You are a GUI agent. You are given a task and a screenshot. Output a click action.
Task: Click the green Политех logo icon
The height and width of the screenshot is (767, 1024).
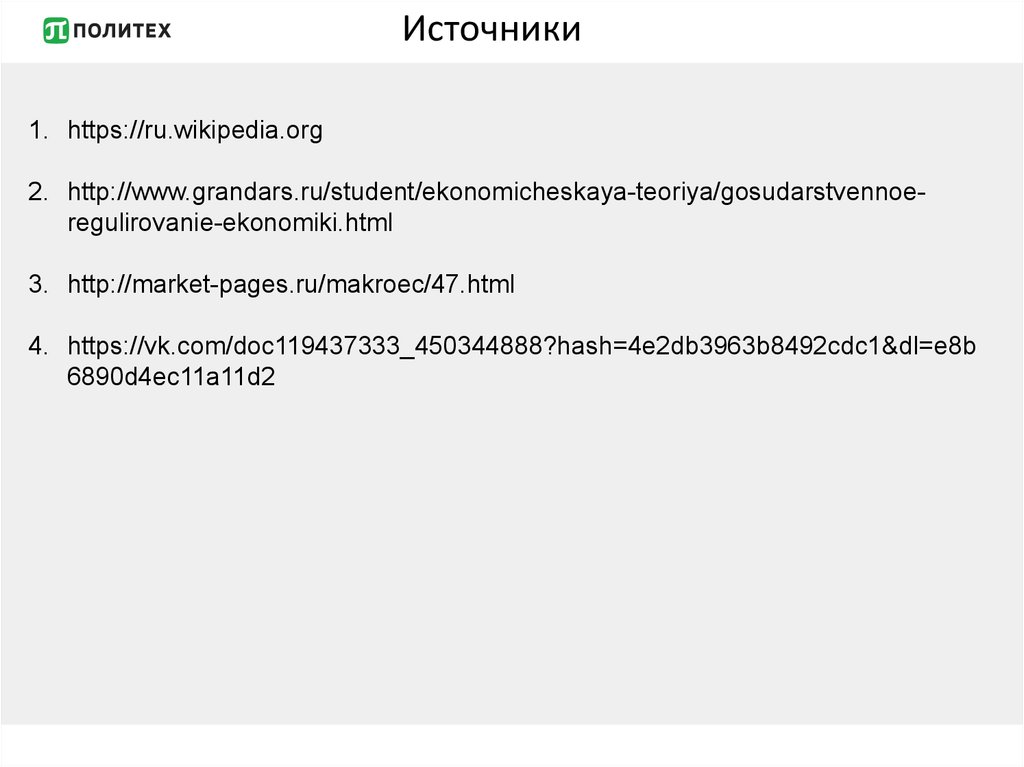(56, 31)
